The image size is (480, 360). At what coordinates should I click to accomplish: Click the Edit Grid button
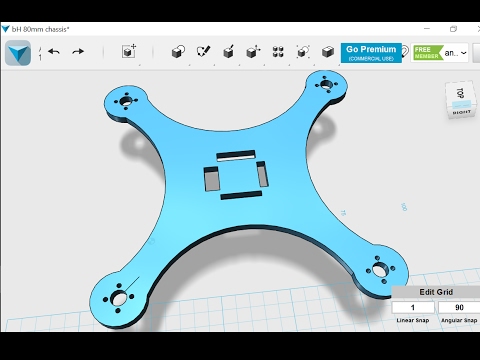[x=436, y=292]
